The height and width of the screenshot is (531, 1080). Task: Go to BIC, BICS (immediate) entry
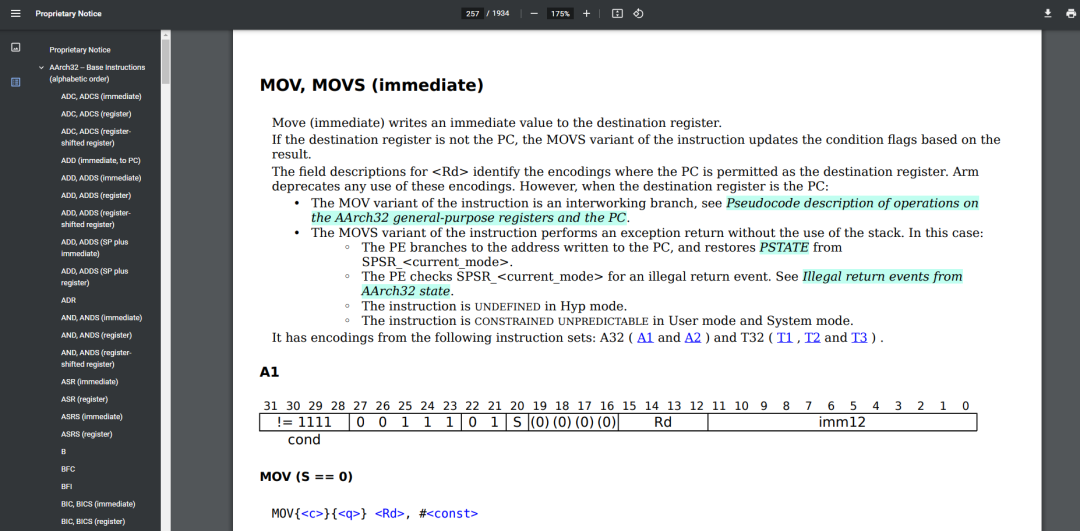click(x=98, y=503)
